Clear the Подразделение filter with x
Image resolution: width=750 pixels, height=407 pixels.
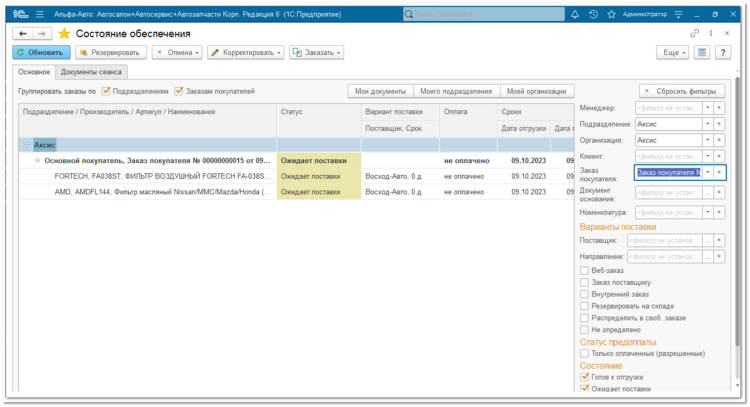[719, 124]
